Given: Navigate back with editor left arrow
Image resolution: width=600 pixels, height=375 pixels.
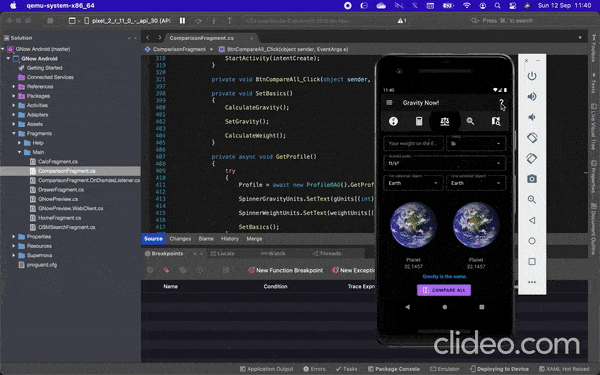Looking at the screenshot, I should (148, 38).
